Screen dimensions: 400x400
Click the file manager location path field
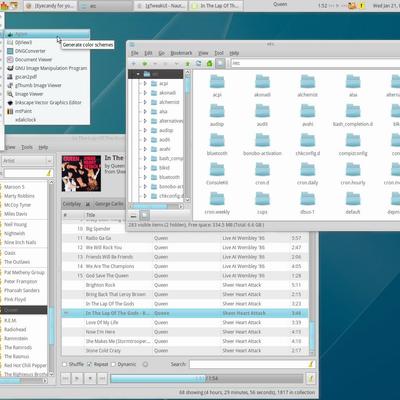click(x=315, y=63)
